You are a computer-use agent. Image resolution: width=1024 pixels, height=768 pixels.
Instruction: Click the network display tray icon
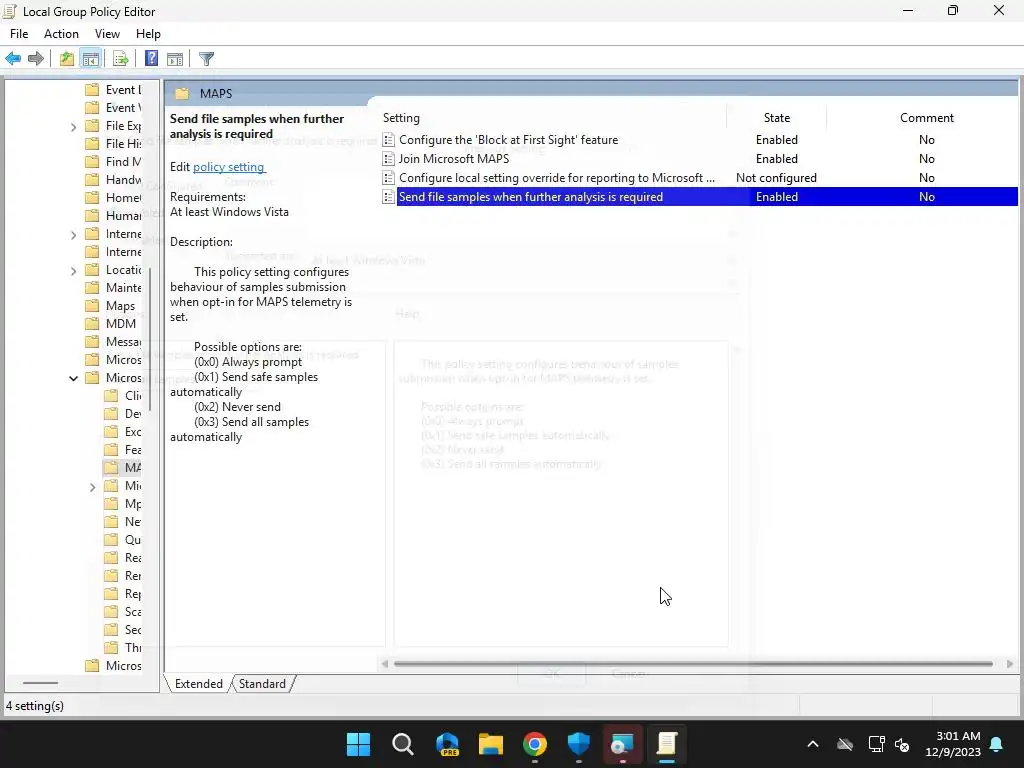(876, 744)
